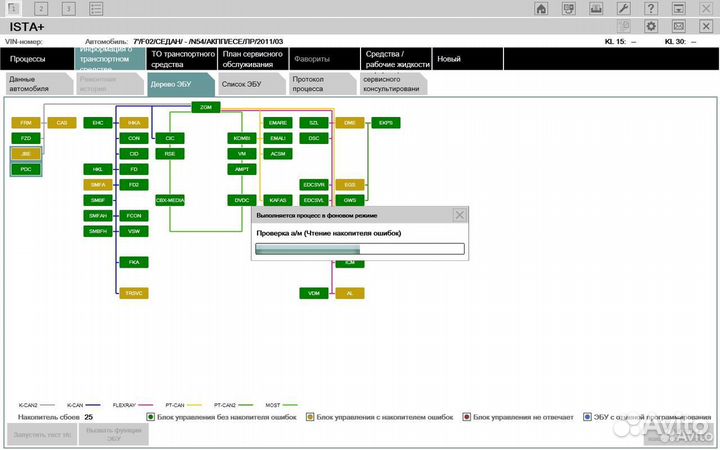The image size is (720, 450).
Task: Click the minimize-to-tray arrow icon in toolbar
Action: click(x=678, y=9)
